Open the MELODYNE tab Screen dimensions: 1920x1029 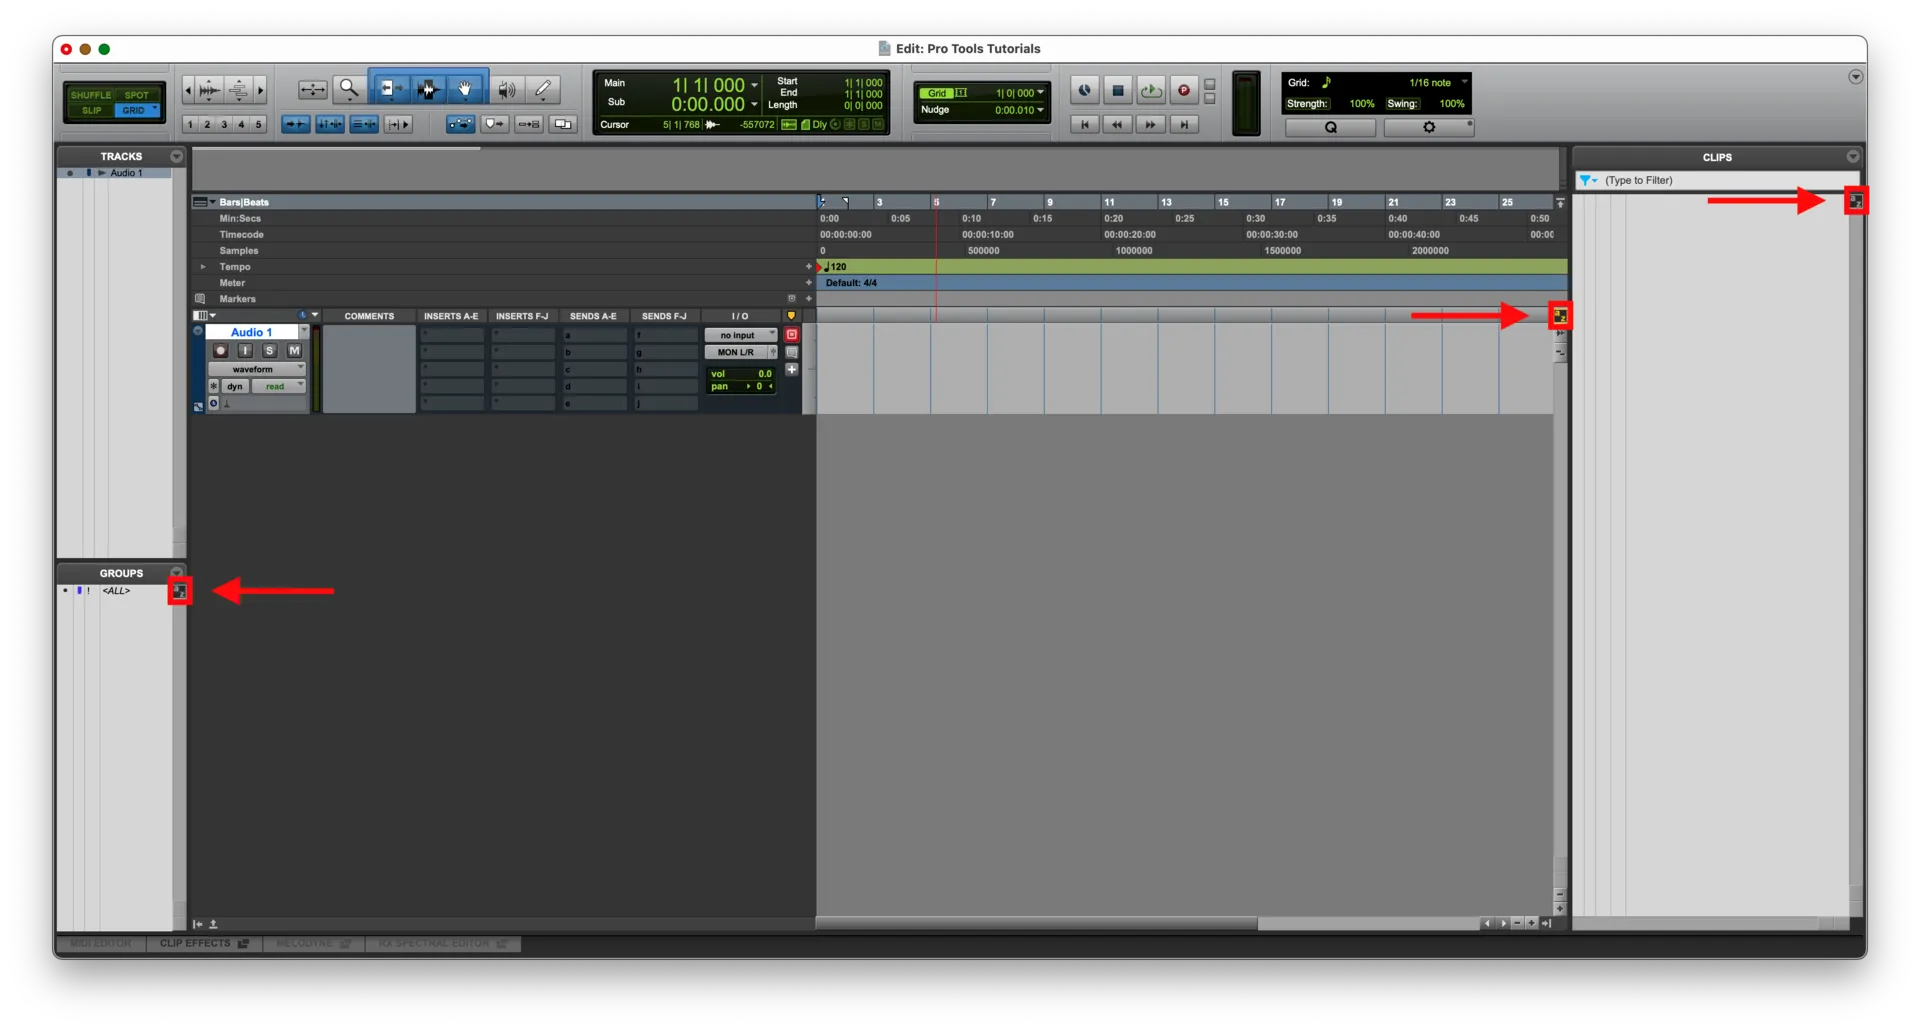point(313,944)
